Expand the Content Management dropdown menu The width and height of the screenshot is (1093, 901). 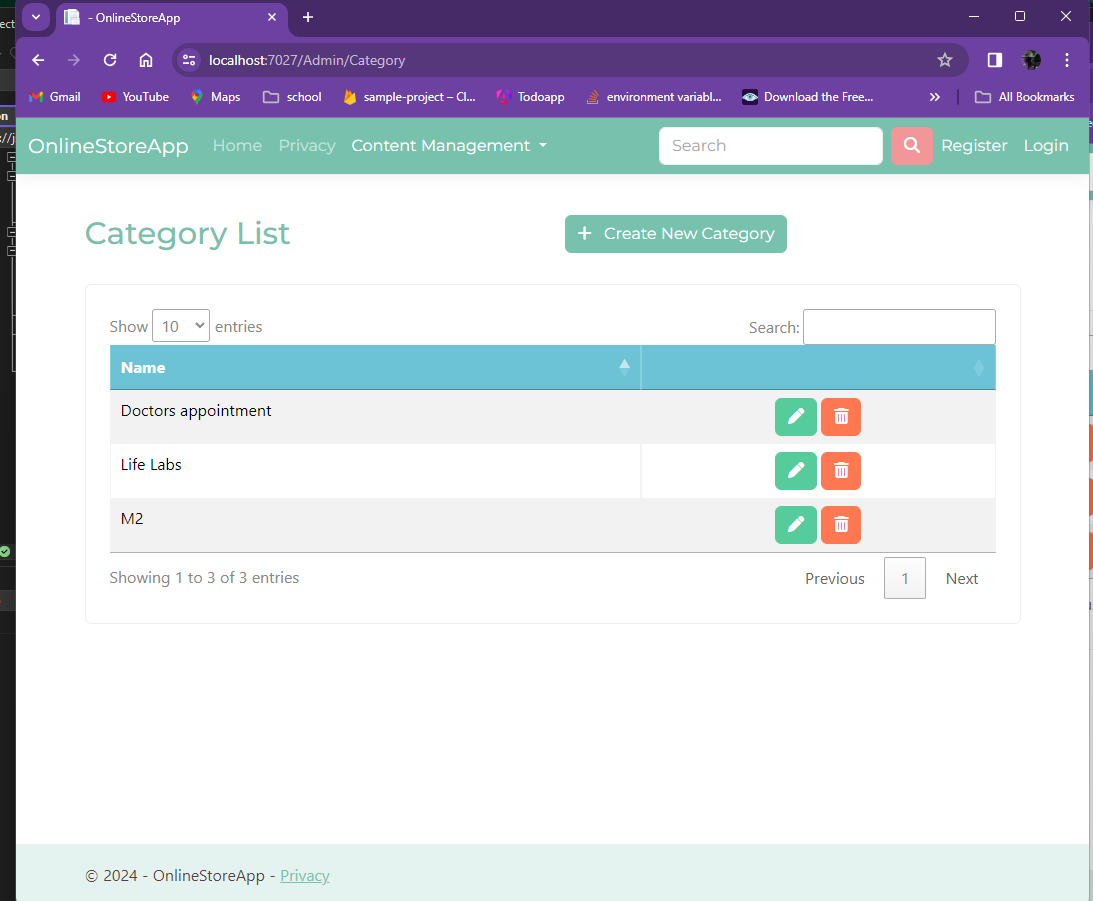[449, 146]
